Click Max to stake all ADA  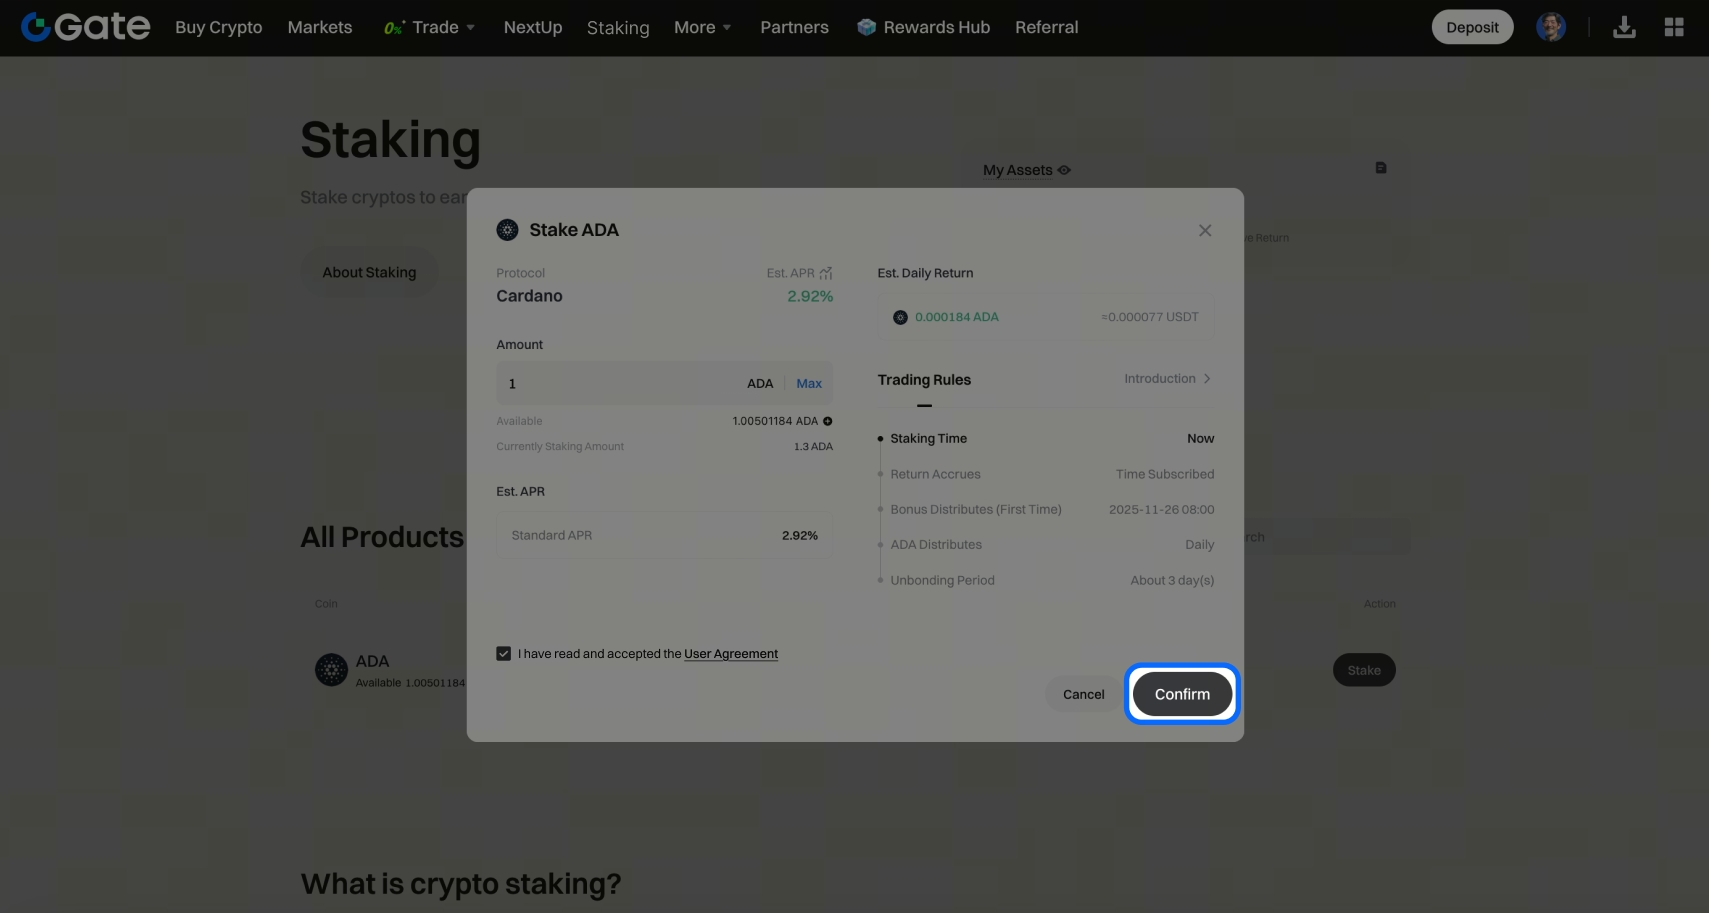click(809, 384)
